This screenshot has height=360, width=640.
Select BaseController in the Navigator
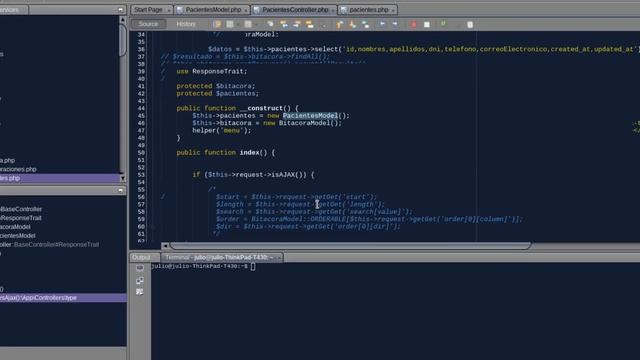coord(21,209)
